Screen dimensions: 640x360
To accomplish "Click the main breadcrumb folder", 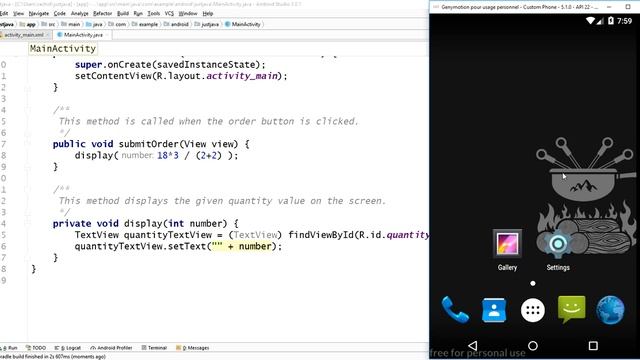I will click(71, 24).
